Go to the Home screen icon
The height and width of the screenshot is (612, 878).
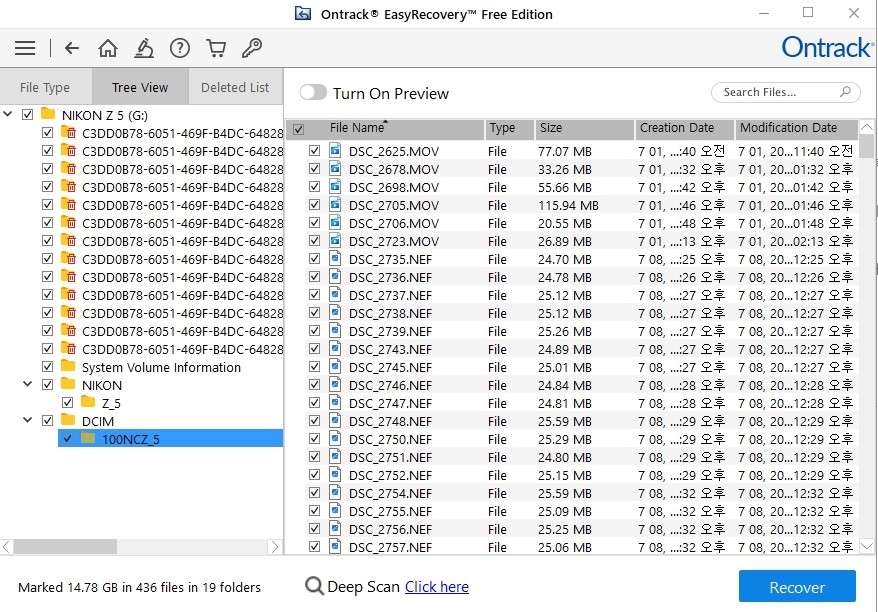107,47
